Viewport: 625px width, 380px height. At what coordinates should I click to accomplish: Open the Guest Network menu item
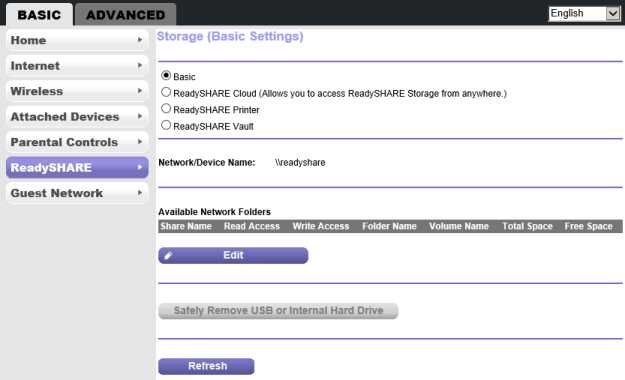77,193
